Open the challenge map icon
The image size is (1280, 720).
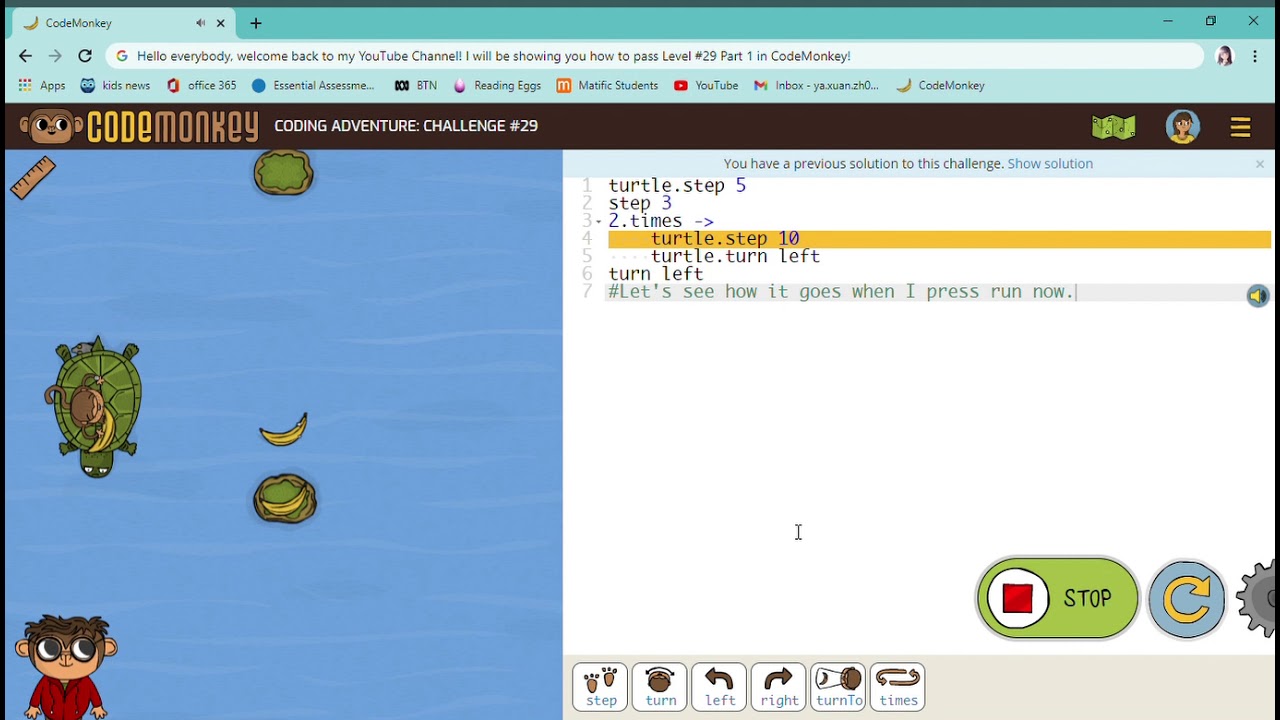point(1113,127)
